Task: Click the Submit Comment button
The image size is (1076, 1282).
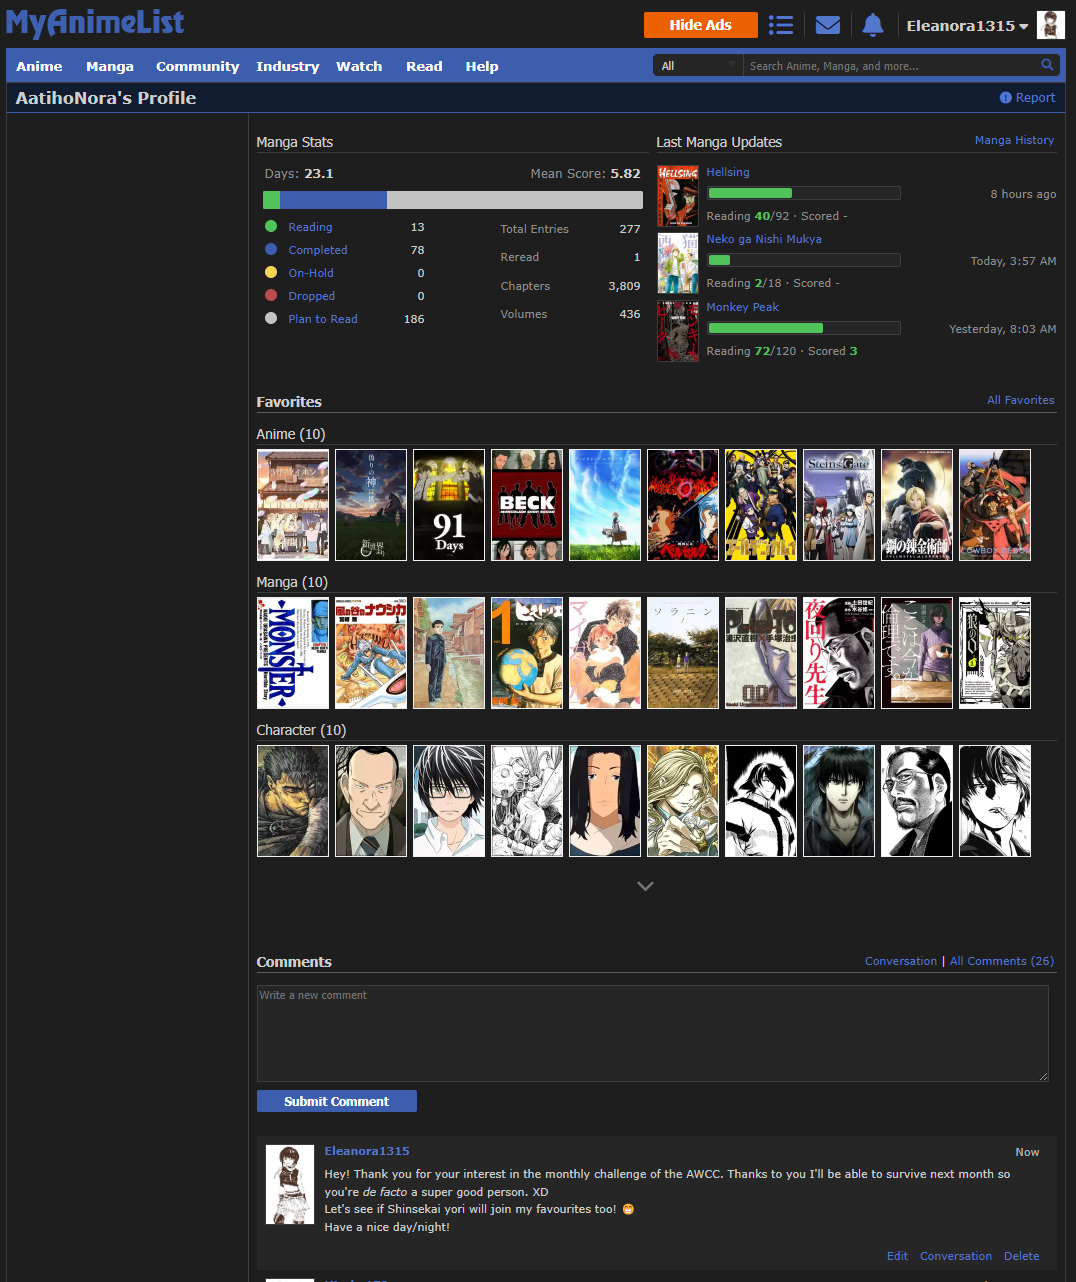Action: pyautogui.click(x=336, y=1101)
